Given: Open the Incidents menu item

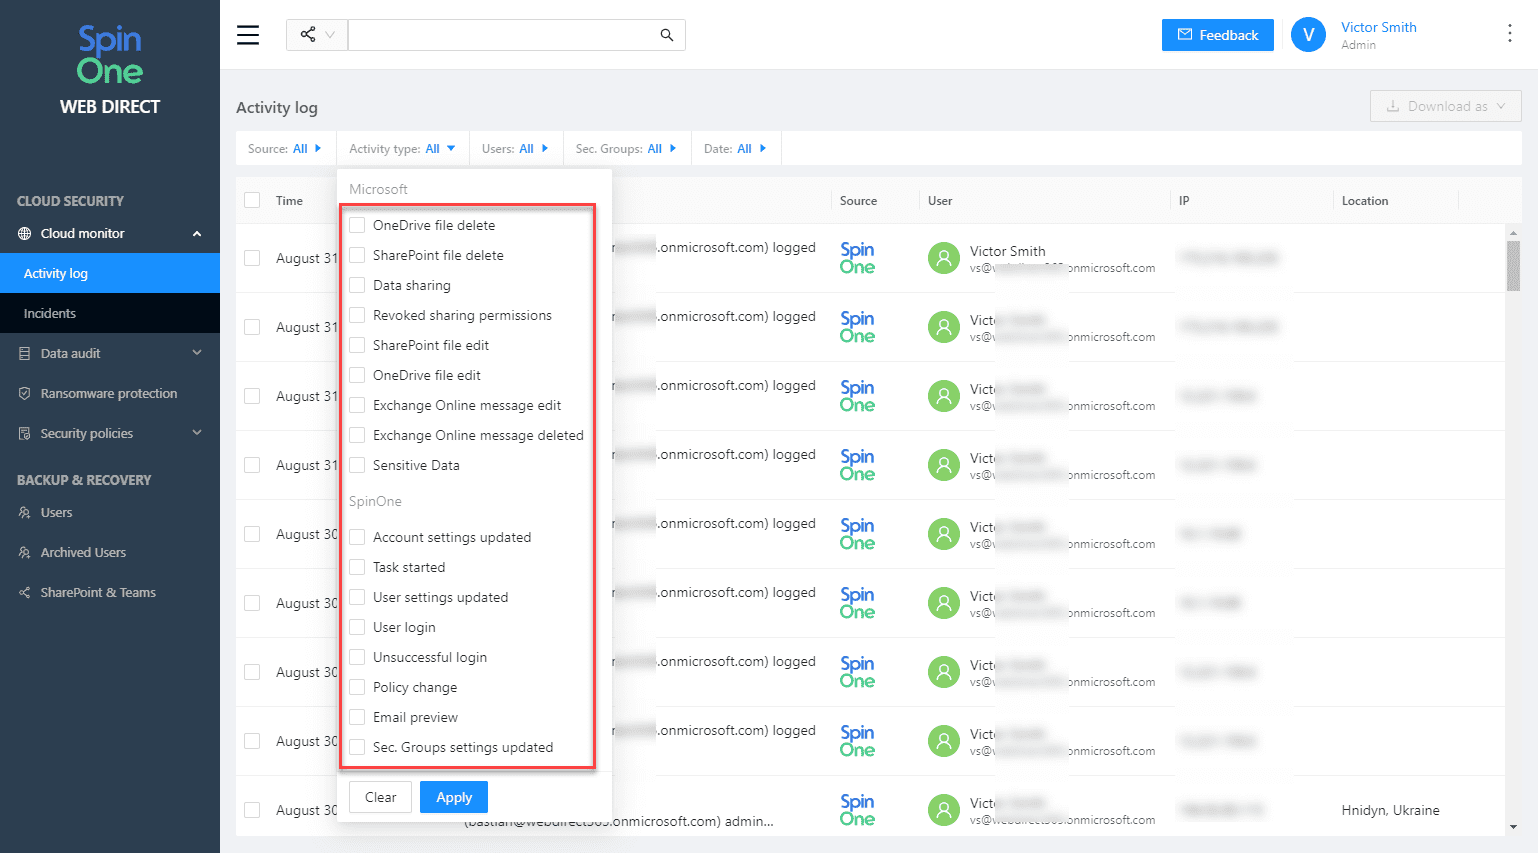Looking at the screenshot, I should 50,313.
